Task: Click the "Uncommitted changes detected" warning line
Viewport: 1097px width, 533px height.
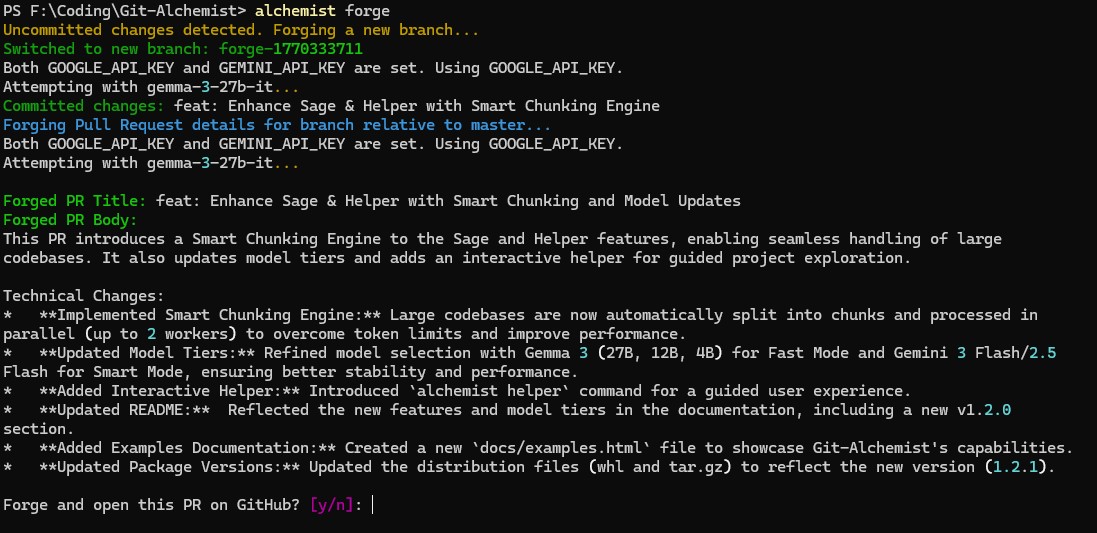Action: (x=241, y=30)
